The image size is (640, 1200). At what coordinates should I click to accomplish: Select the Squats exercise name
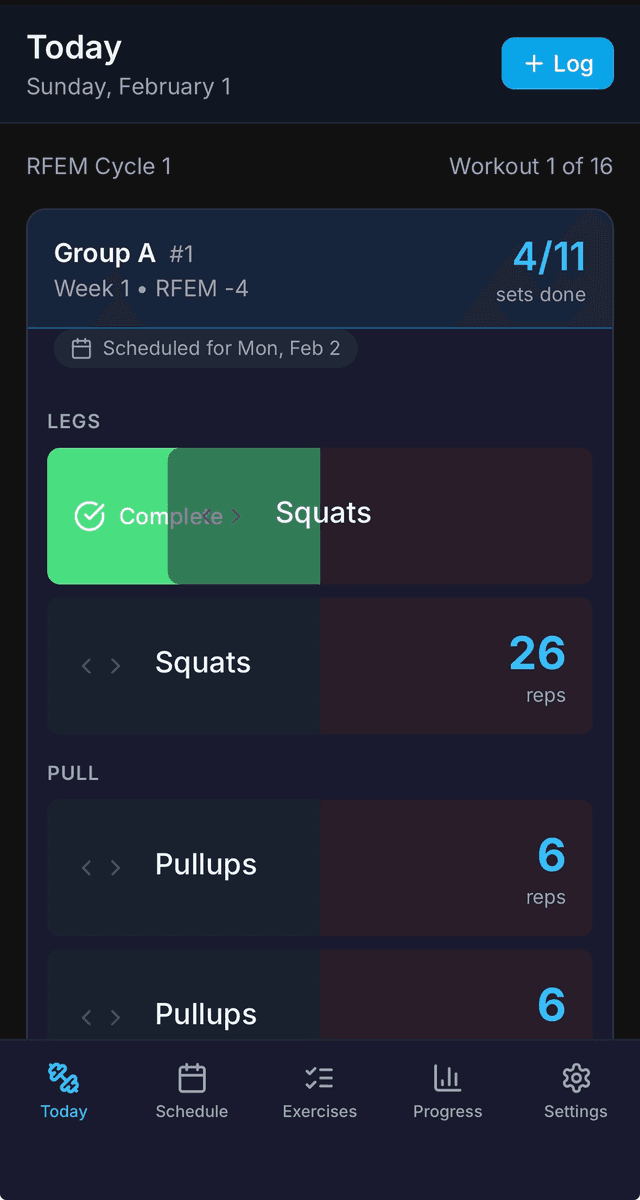(x=323, y=513)
